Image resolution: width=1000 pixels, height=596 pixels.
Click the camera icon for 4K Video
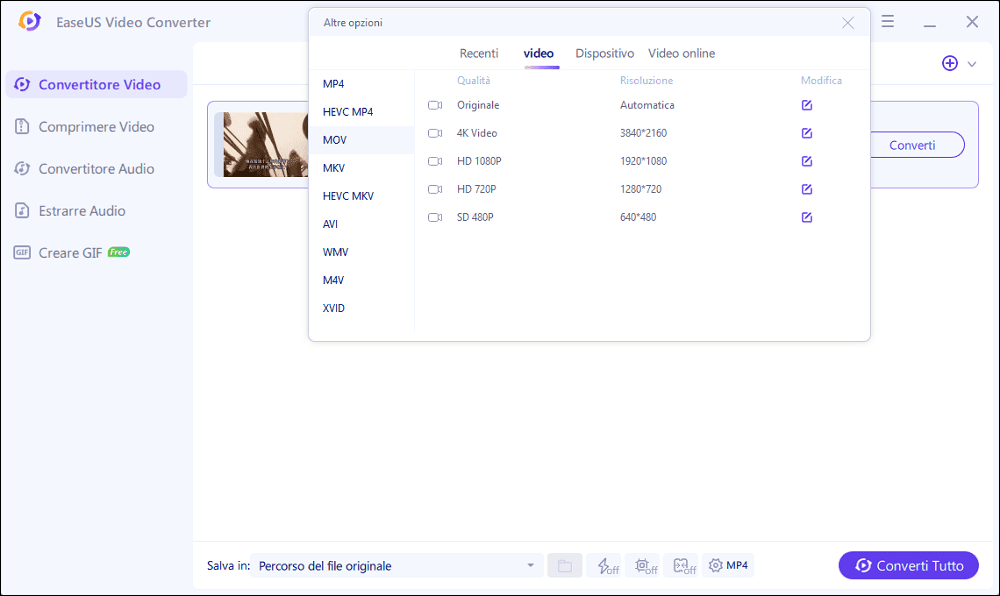click(x=435, y=133)
